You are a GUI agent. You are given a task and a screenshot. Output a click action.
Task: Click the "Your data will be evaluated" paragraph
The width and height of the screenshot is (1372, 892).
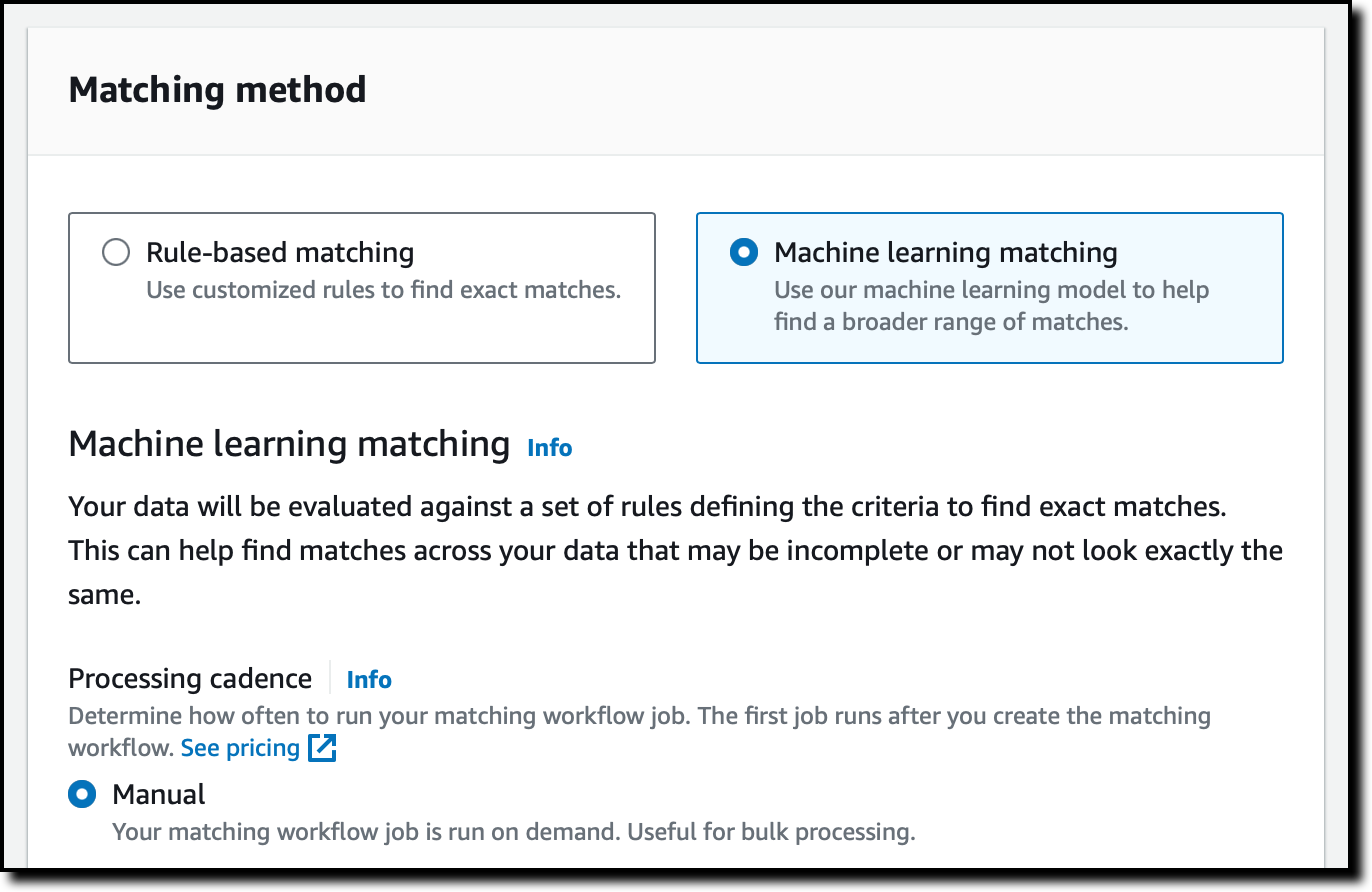(x=646, y=507)
